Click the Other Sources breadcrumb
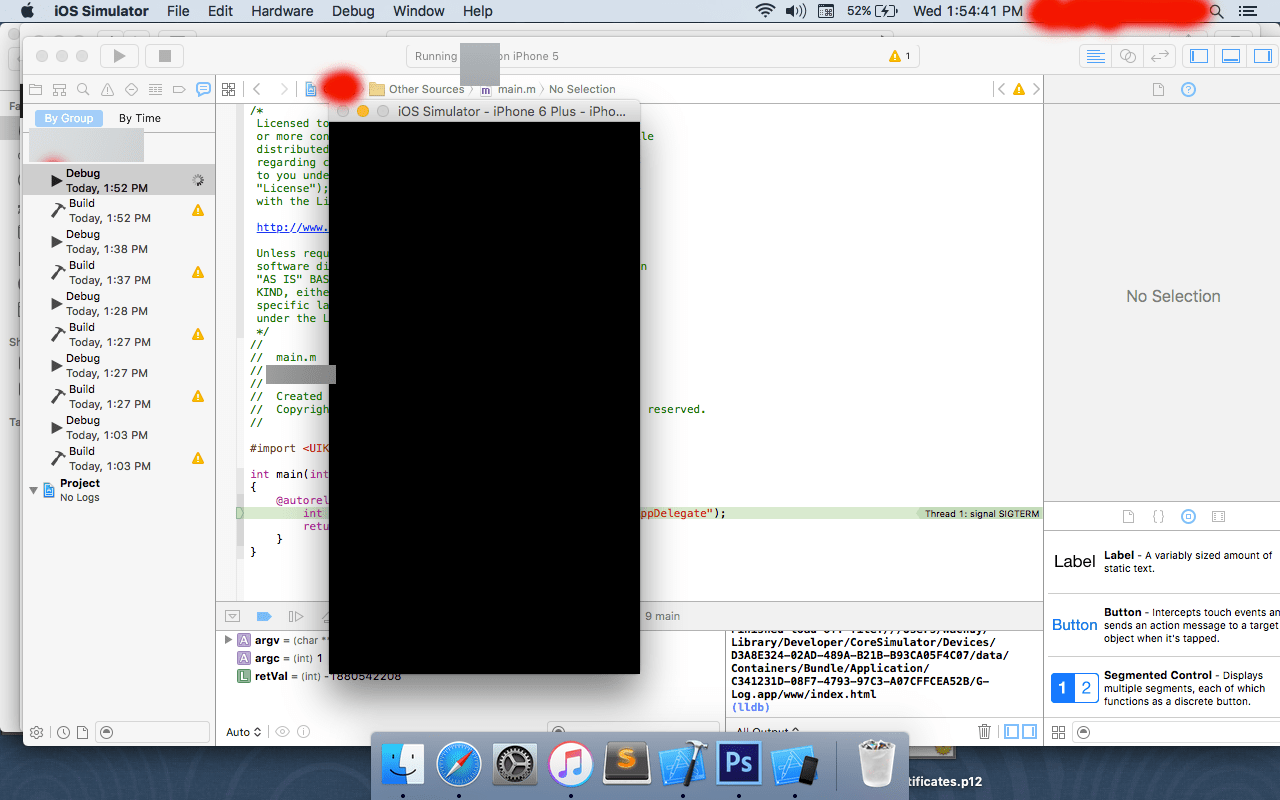The height and width of the screenshot is (800, 1280). pos(417,89)
